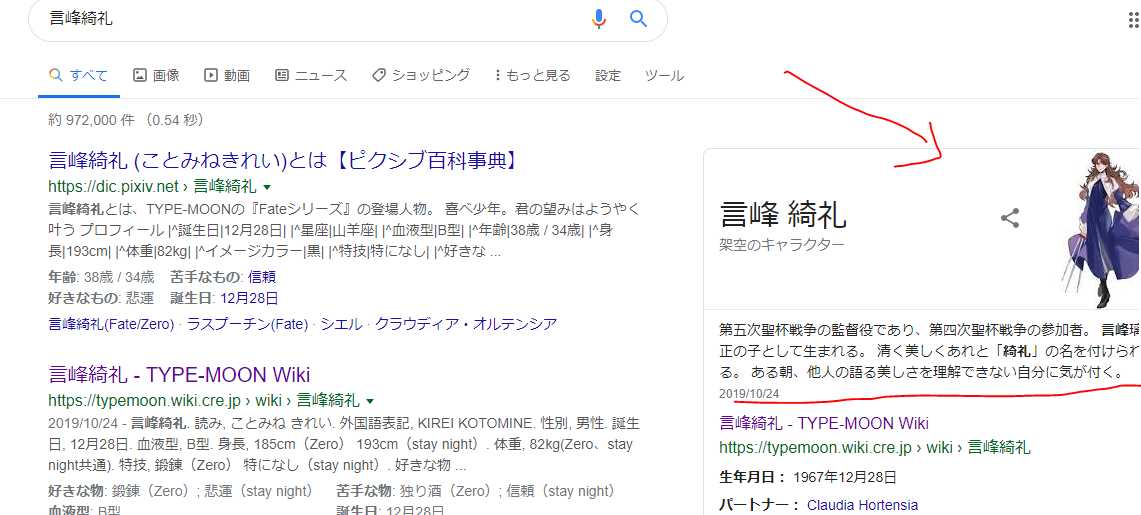1141x515 pixels.
Task: Click the character illustration in knowledge panel
Action: (x=1100, y=230)
